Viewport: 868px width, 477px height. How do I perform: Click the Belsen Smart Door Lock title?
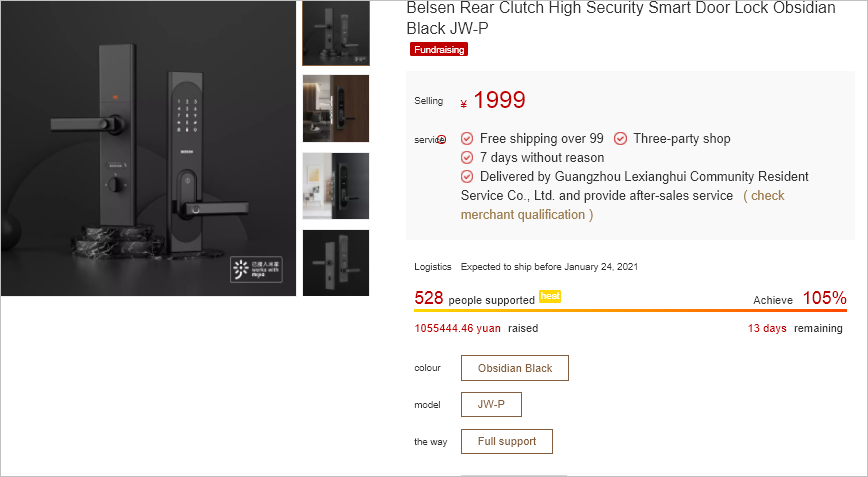click(x=620, y=17)
